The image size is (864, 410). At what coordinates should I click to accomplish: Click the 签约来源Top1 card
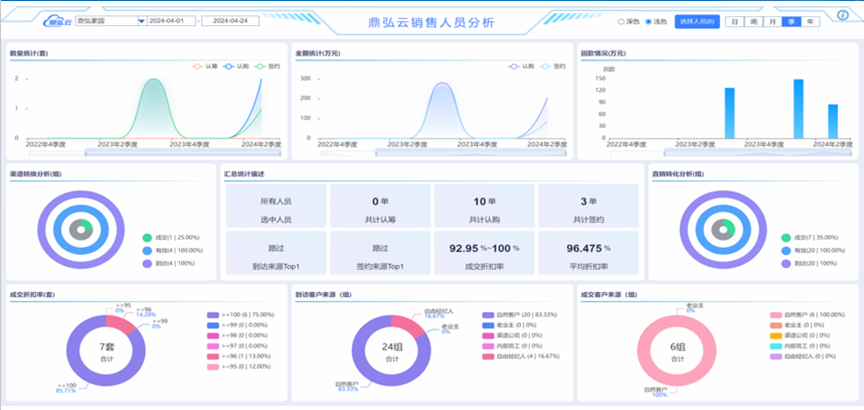pos(380,252)
